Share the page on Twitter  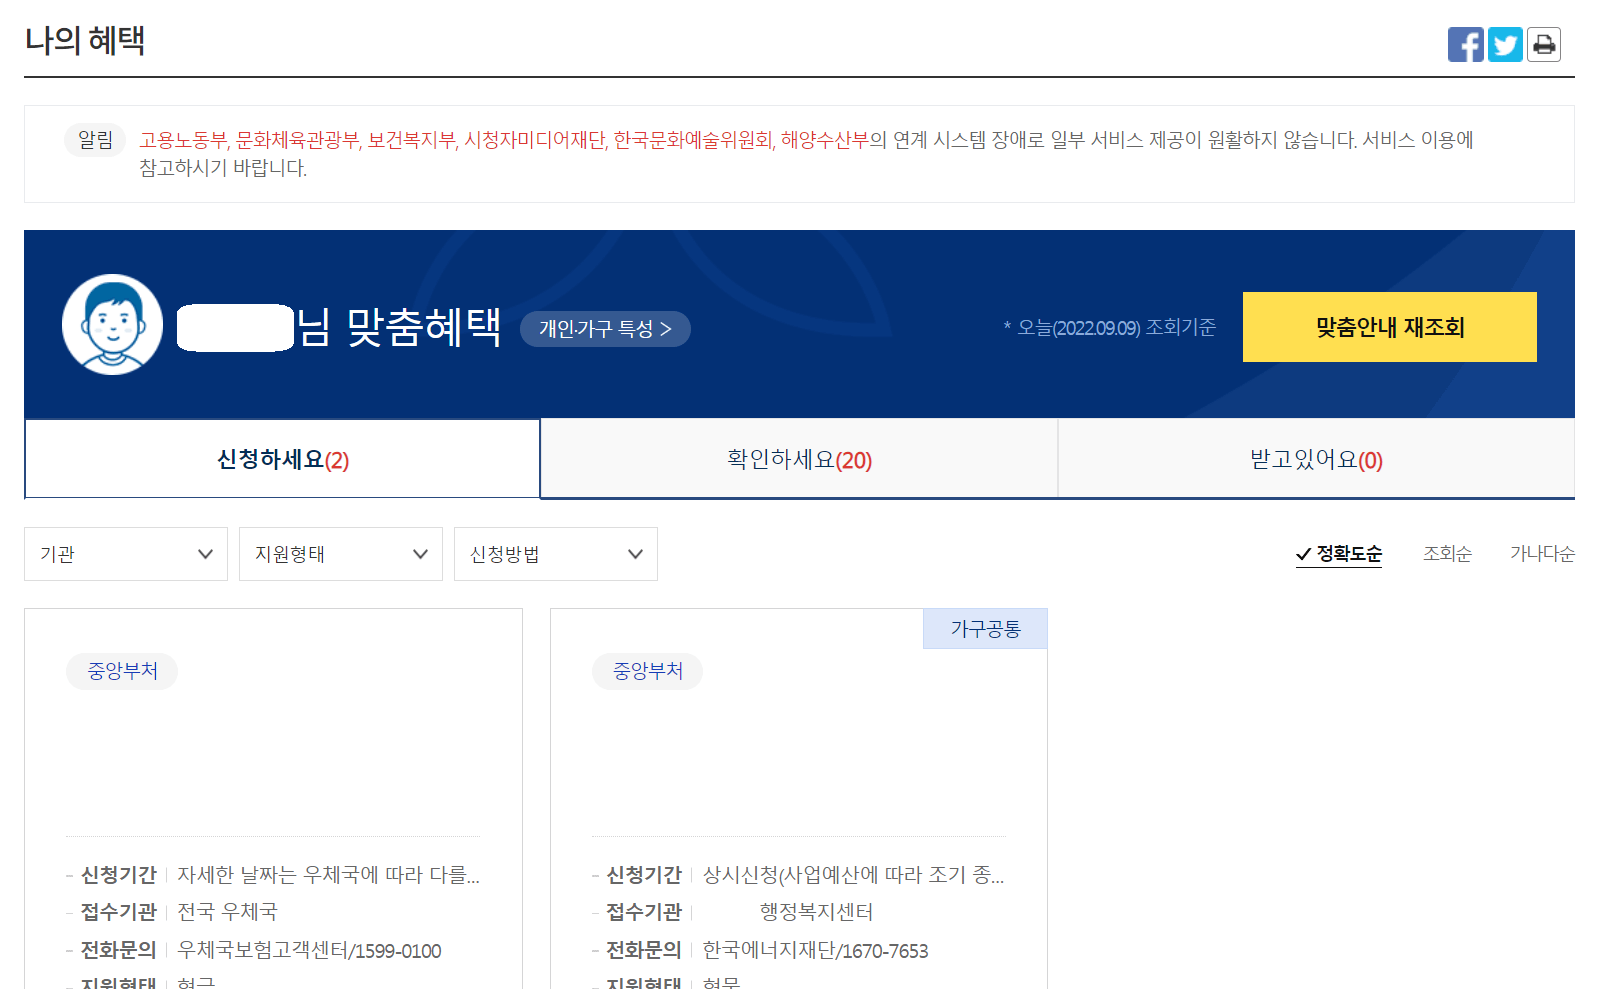(1505, 44)
